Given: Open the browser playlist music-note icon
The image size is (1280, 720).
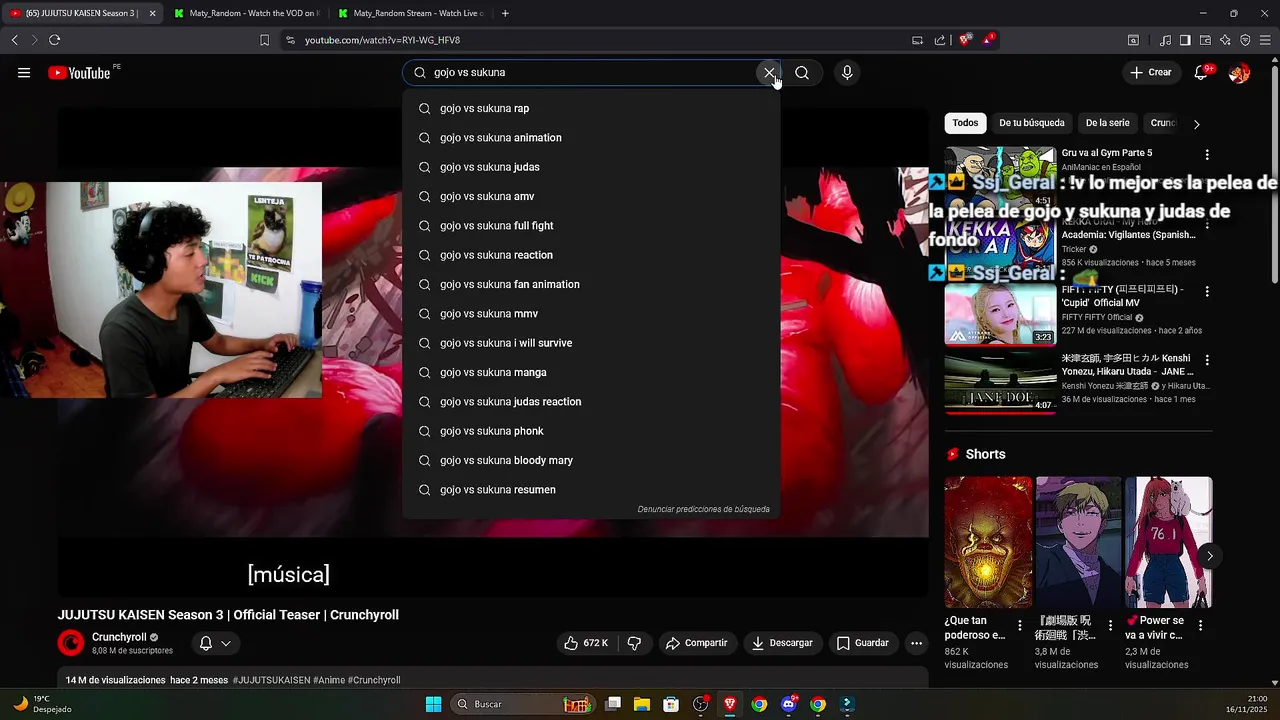Looking at the screenshot, I should (1165, 40).
